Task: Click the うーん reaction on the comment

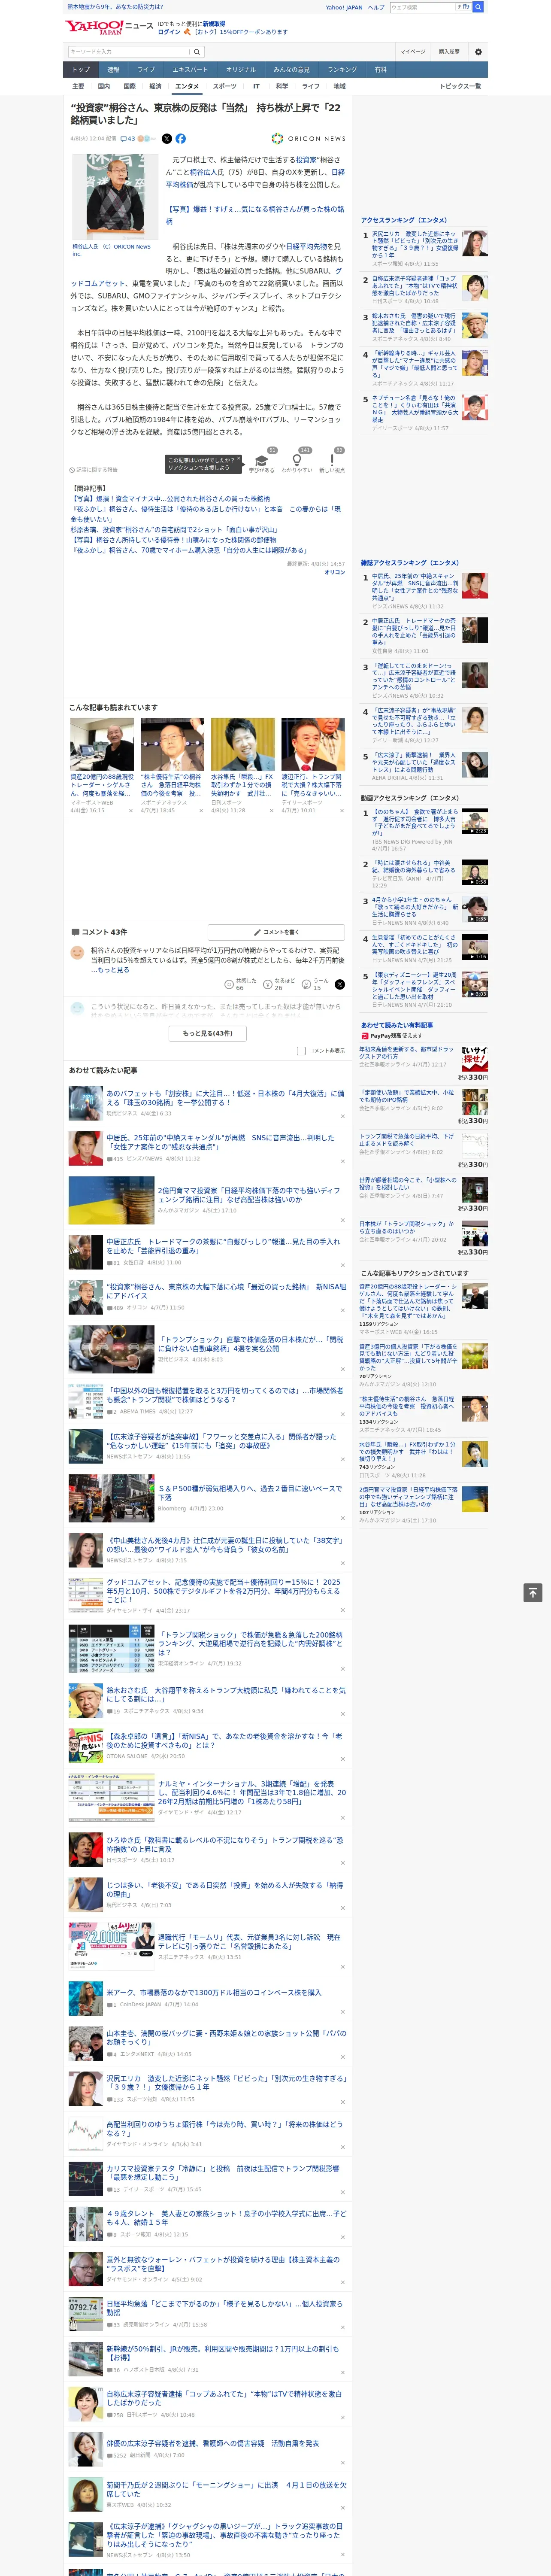Action: tap(307, 984)
